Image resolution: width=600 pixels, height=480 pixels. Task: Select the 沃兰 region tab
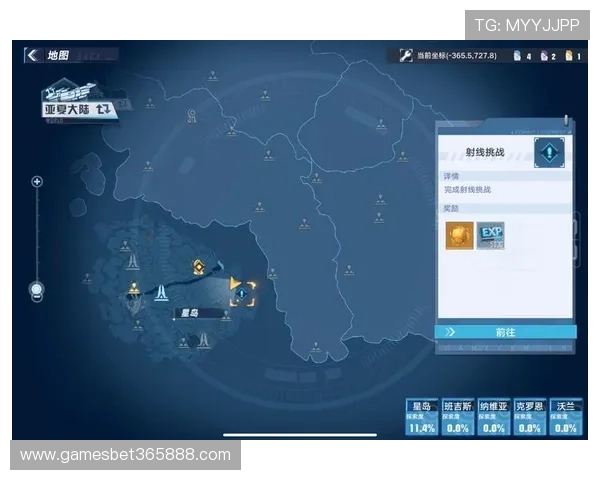(565, 417)
